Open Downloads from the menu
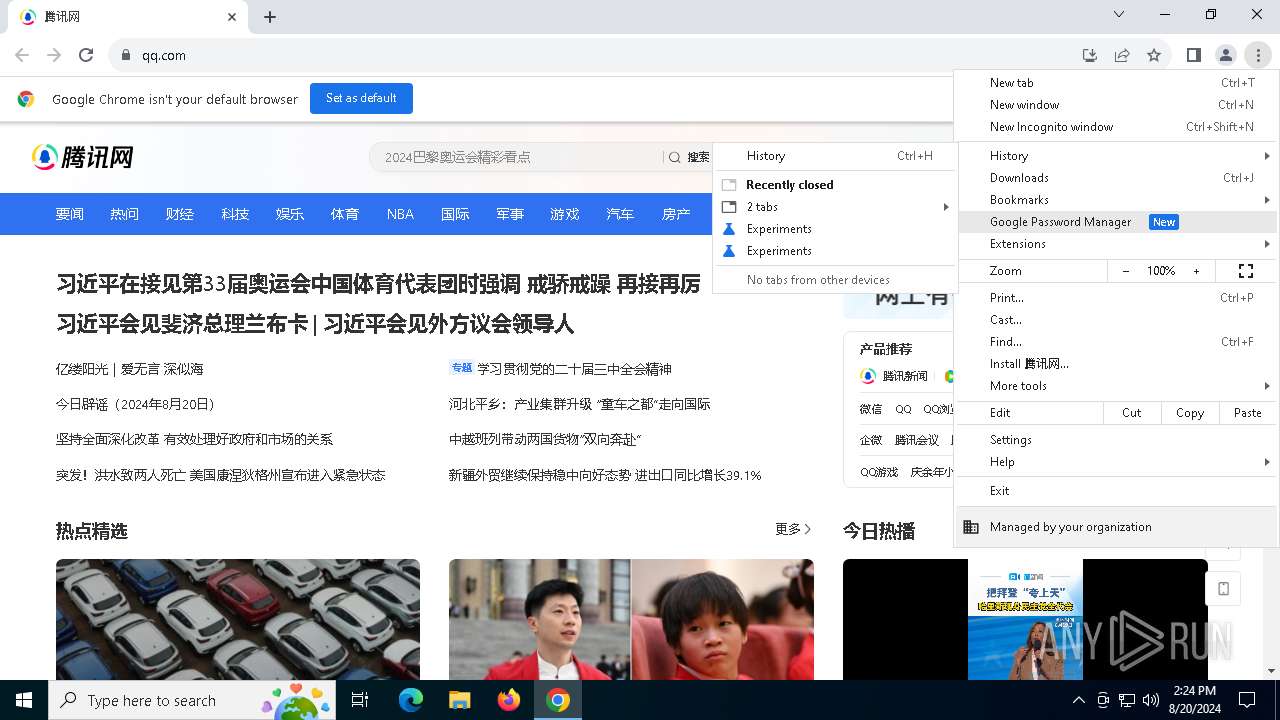The image size is (1280, 720). (x=1117, y=178)
